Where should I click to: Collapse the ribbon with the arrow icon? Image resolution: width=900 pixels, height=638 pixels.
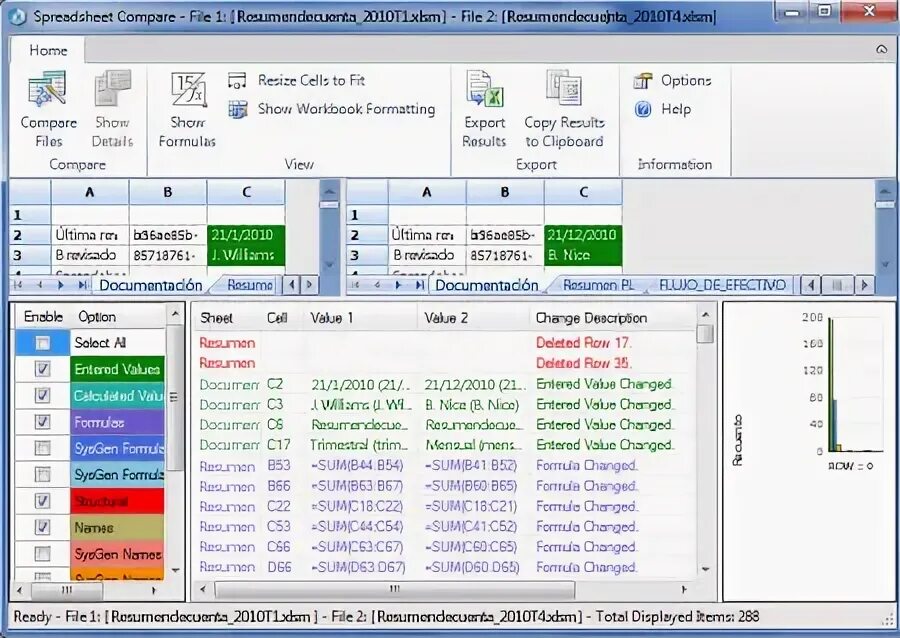[882, 50]
